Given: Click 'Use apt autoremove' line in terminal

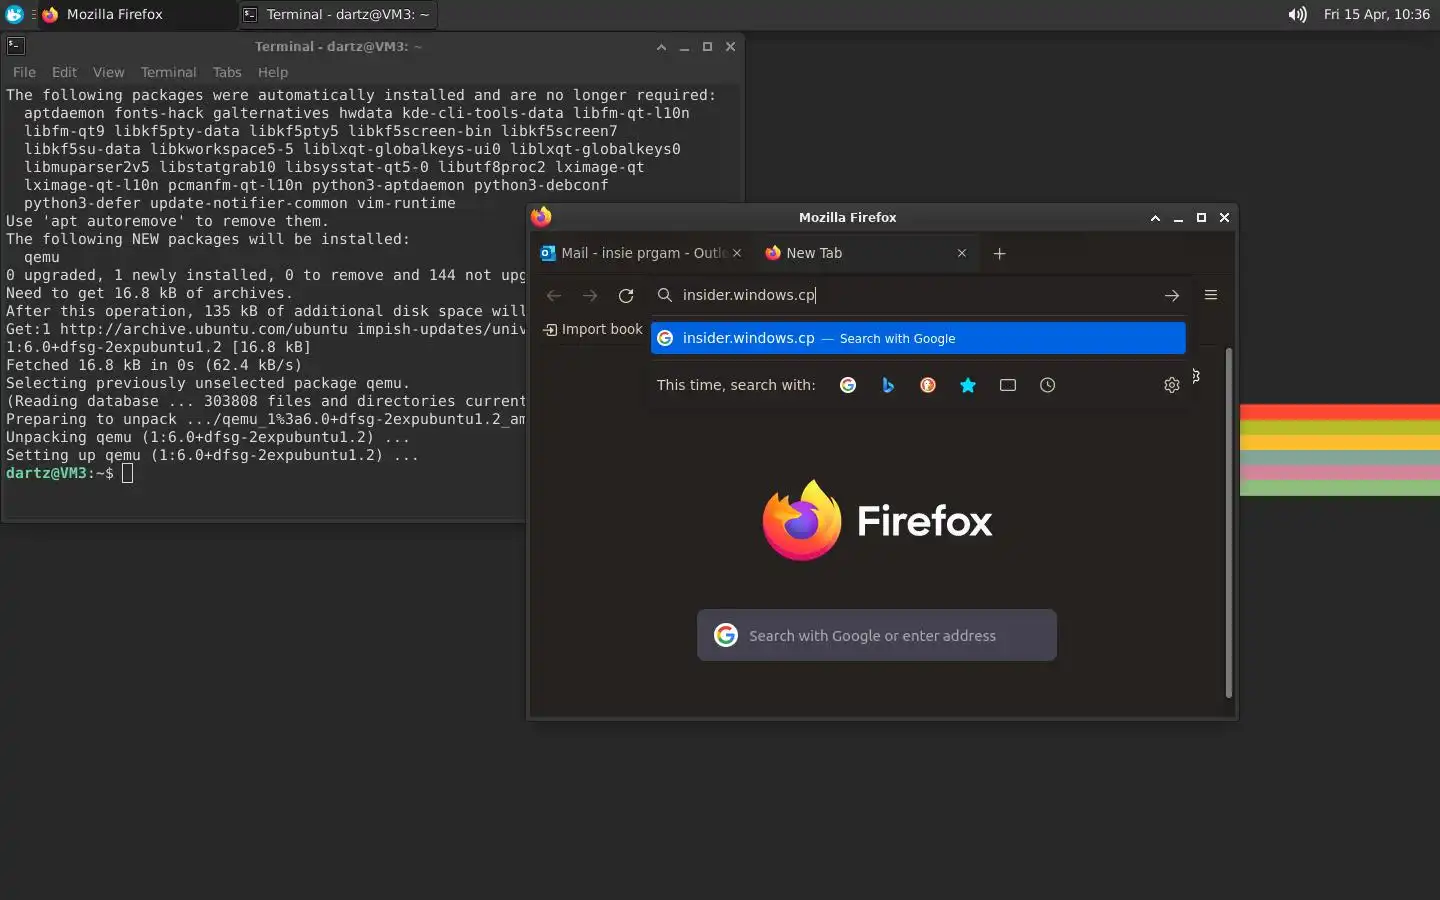Looking at the screenshot, I should (167, 221).
